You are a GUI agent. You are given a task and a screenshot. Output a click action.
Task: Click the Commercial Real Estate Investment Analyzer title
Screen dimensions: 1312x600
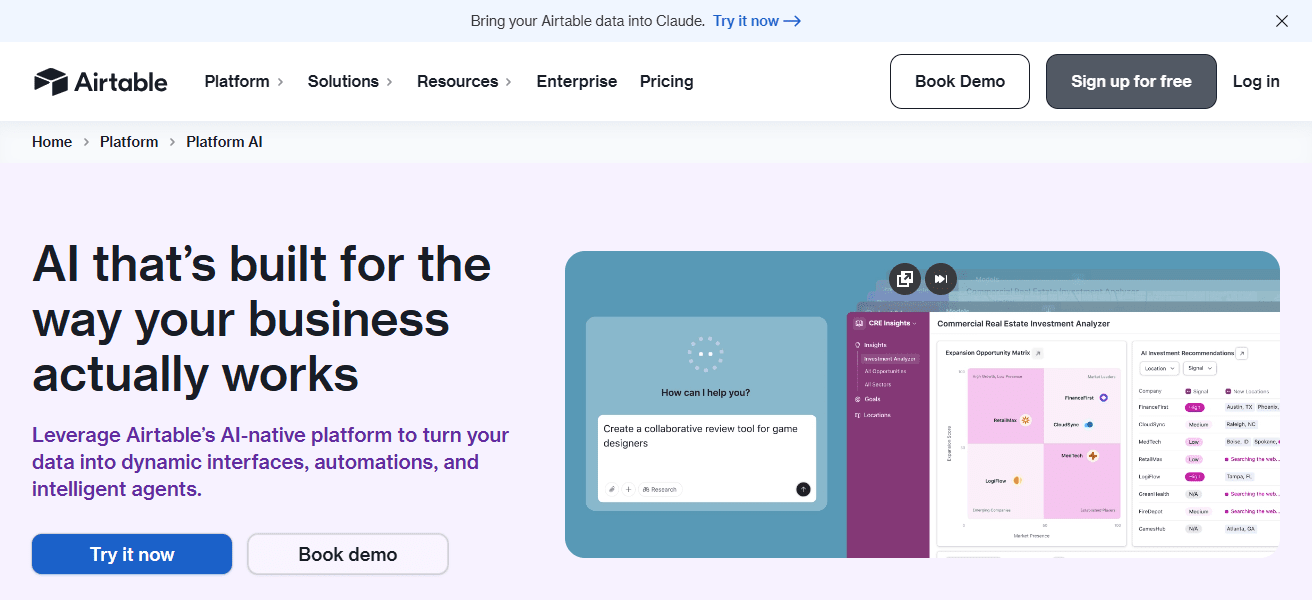1024,323
